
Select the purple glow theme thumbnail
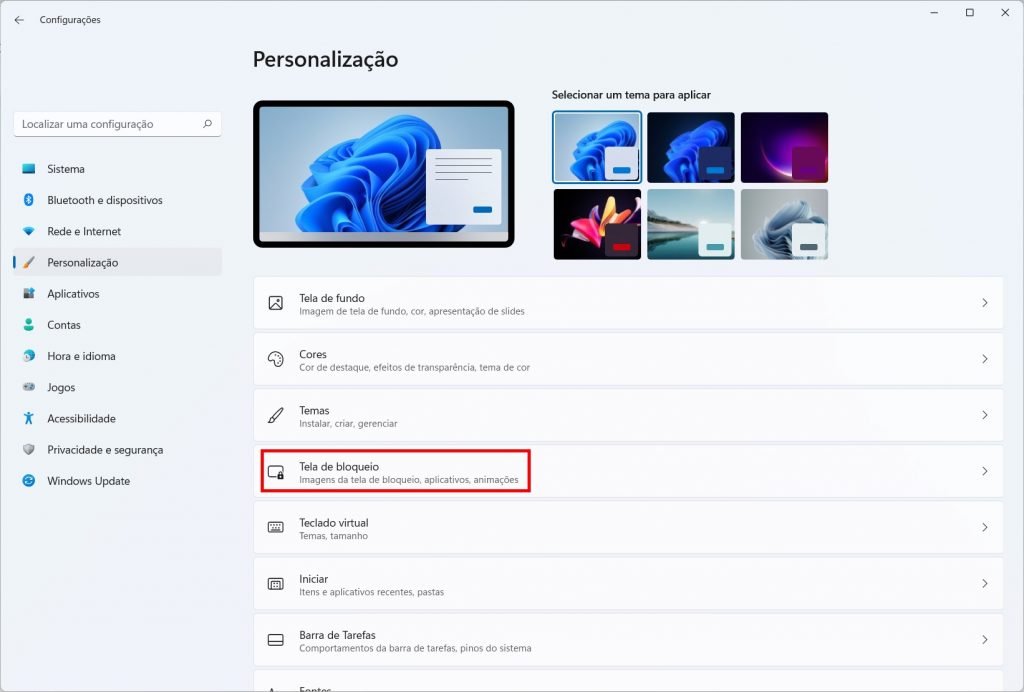click(784, 148)
